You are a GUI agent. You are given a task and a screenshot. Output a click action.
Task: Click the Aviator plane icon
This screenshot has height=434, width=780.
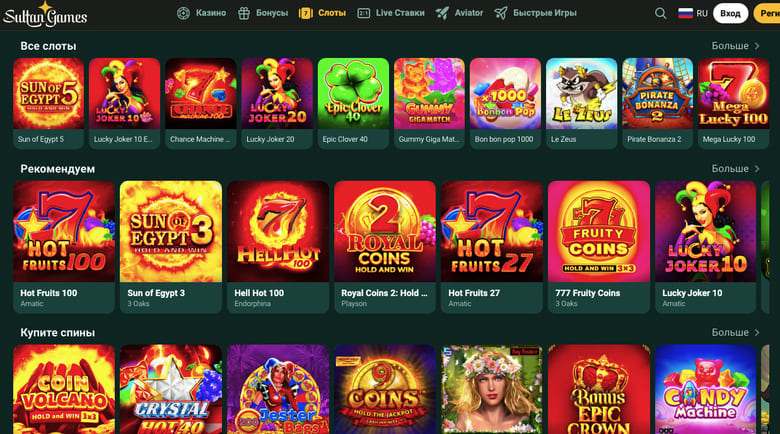(442, 13)
